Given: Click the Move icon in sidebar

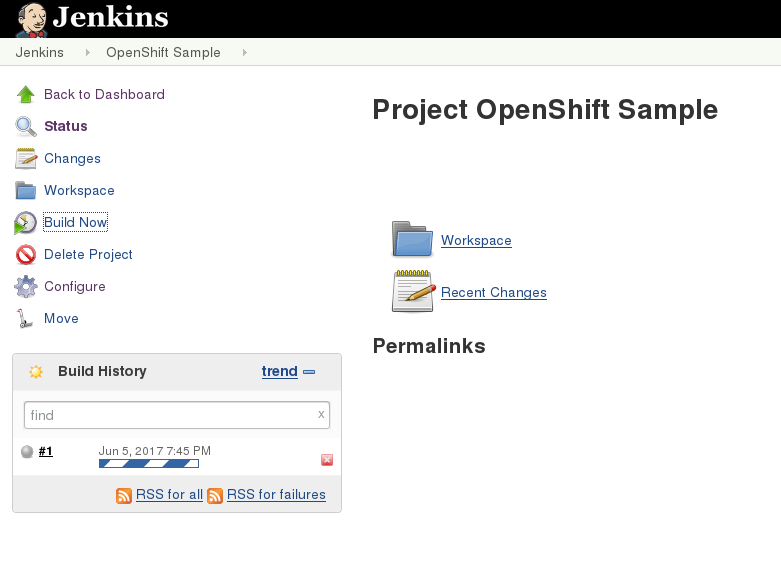Looking at the screenshot, I should [24, 319].
